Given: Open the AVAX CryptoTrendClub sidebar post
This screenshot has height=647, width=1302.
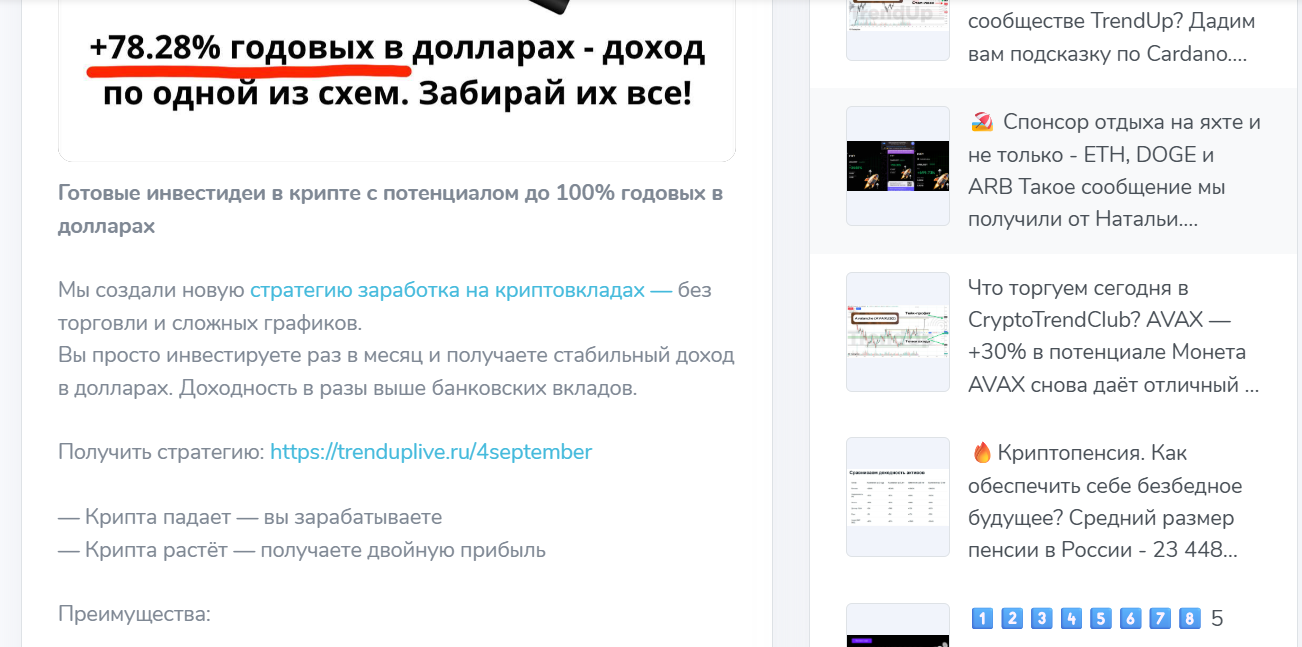Looking at the screenshot, I should [1115, 331].
